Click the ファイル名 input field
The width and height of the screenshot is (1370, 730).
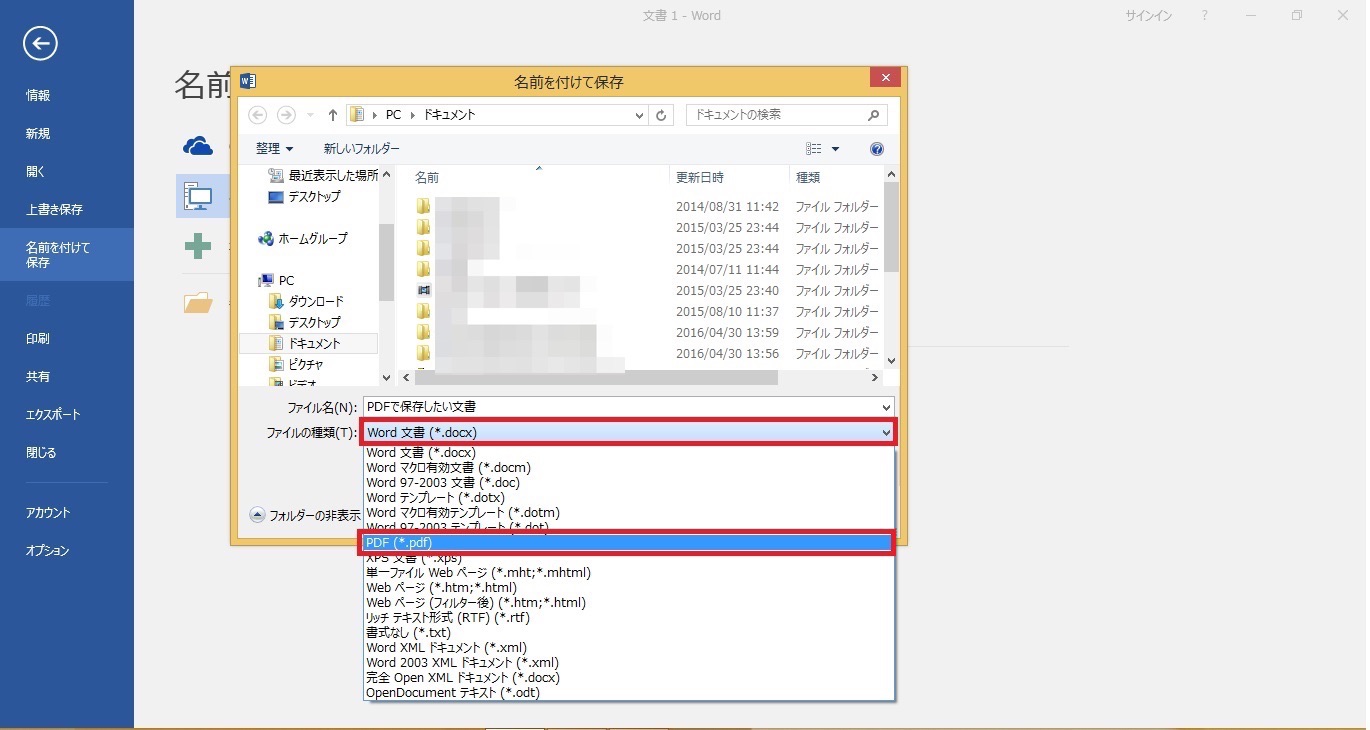coord(620,408)
